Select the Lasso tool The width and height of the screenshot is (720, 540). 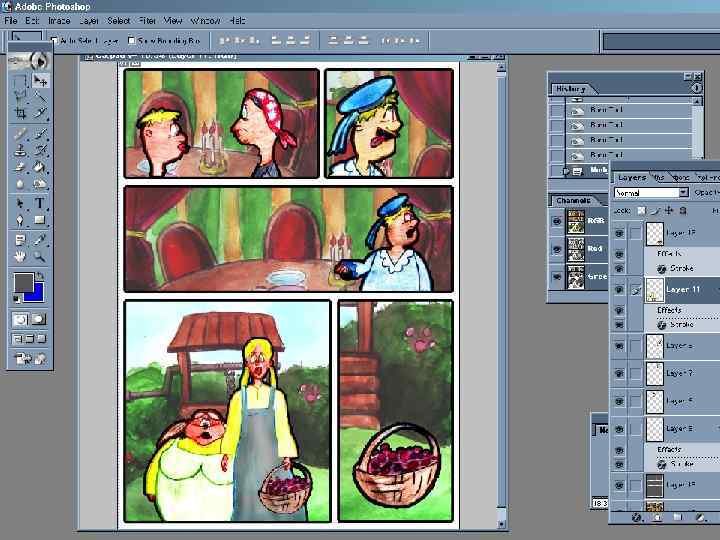pos(20,97)
